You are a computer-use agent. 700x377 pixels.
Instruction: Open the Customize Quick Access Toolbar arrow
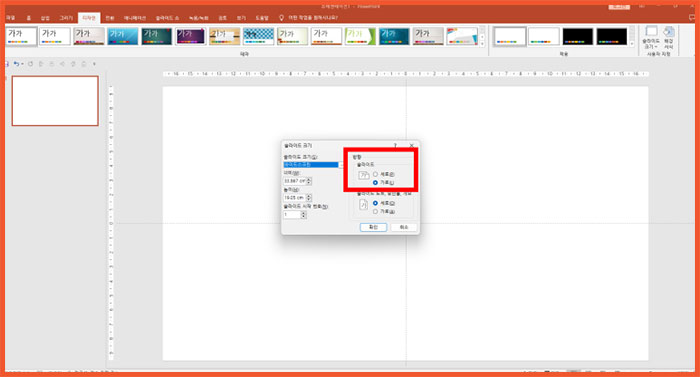point(94,64)
